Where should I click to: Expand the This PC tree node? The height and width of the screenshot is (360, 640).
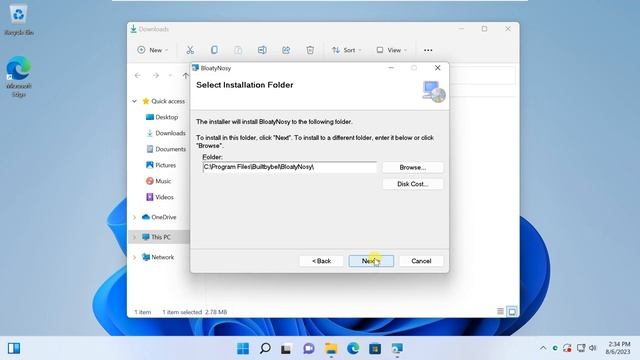[x=134, y=237]
